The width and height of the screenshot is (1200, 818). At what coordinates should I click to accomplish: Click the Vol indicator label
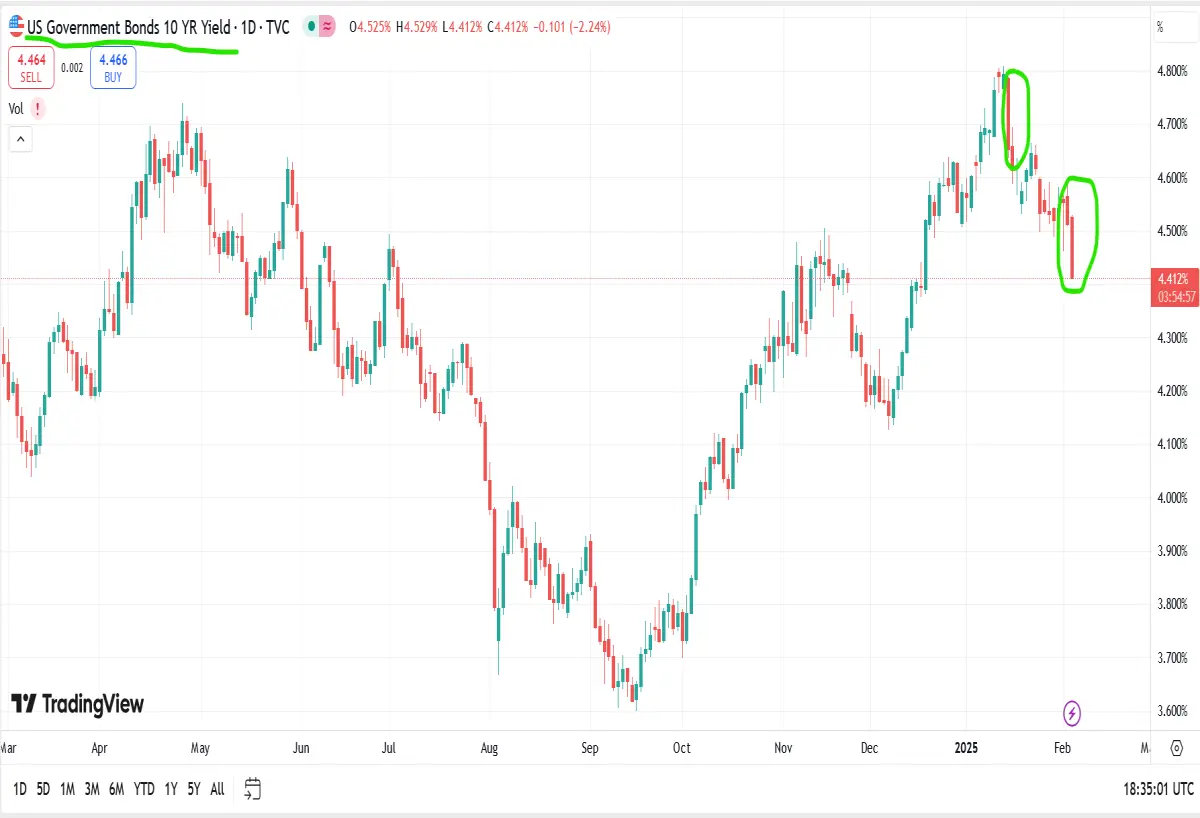17,108
